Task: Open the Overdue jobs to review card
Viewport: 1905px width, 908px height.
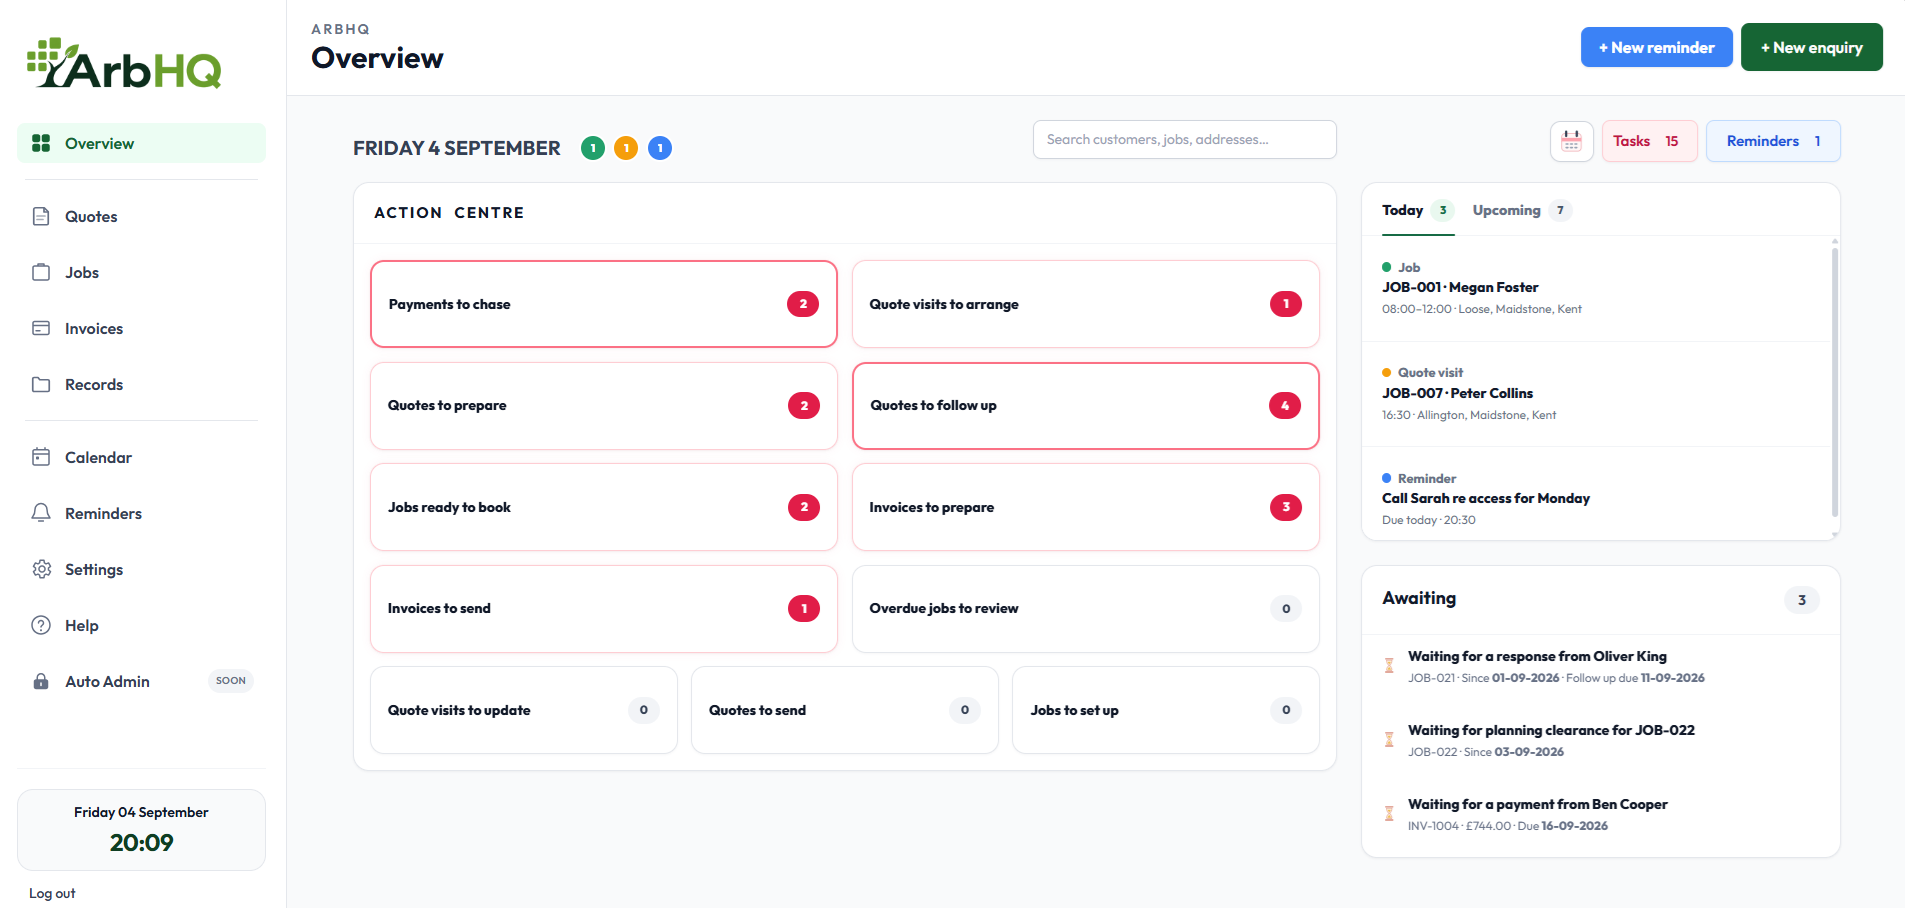Action: coord(1086,608)
